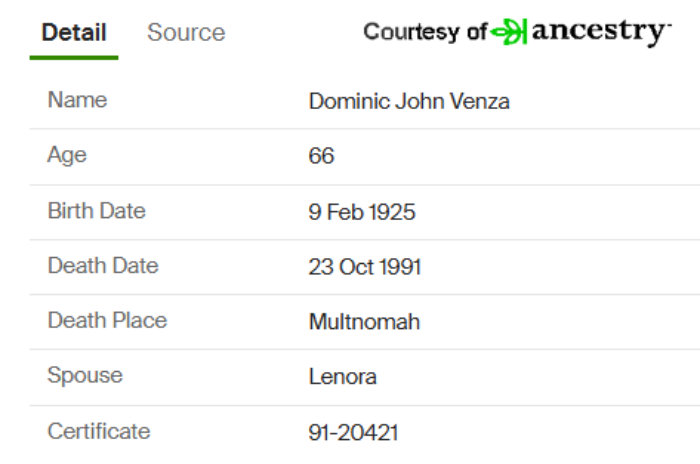Click the Name field label
This screenshot has height=464, width=700.
(77, 100)
